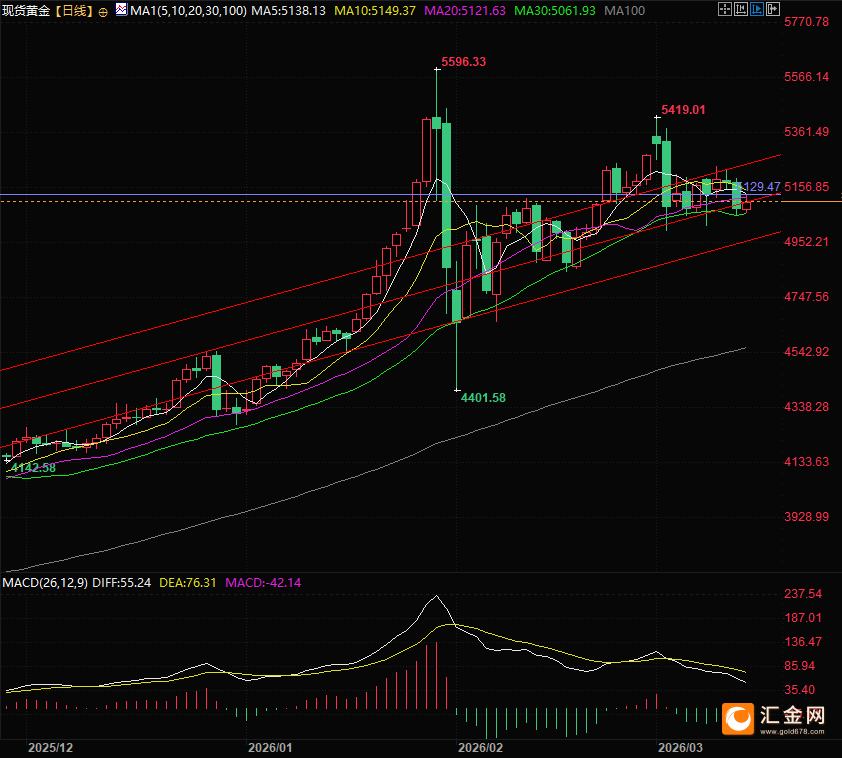
Task: Click the 现货黄金 instrument title
Action: point(26,11)
